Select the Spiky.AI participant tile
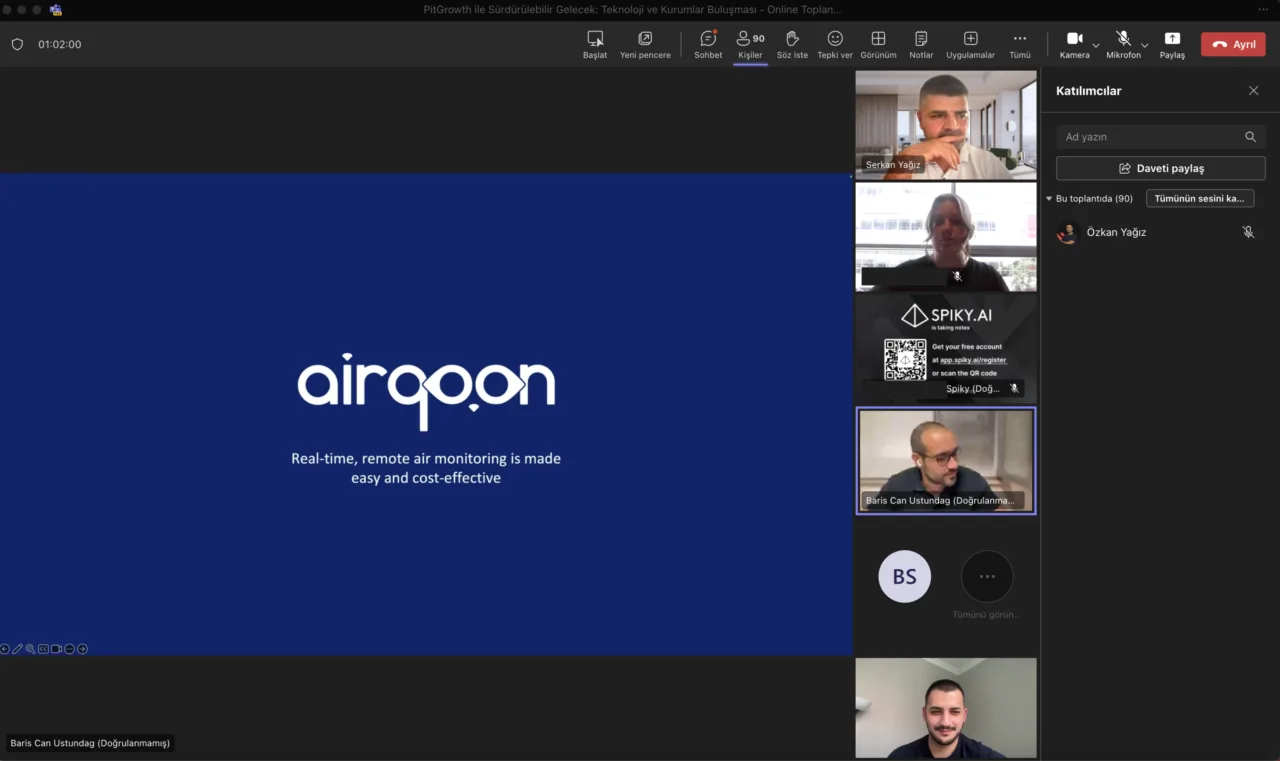 click(946, 348)
